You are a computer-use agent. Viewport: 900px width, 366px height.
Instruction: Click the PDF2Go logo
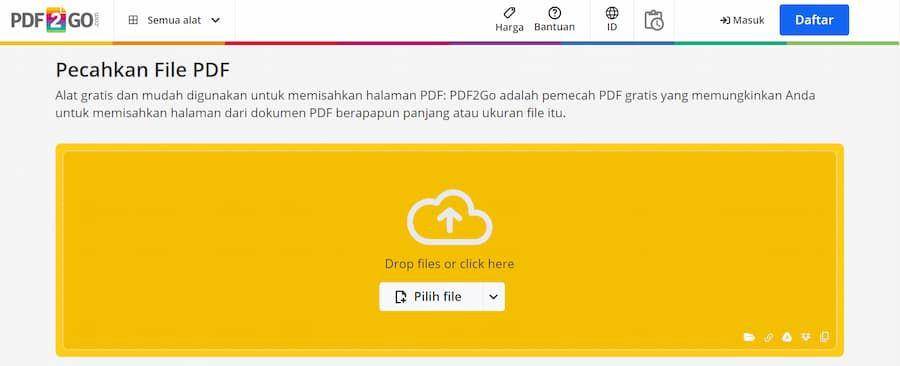[x=55, y=20]
